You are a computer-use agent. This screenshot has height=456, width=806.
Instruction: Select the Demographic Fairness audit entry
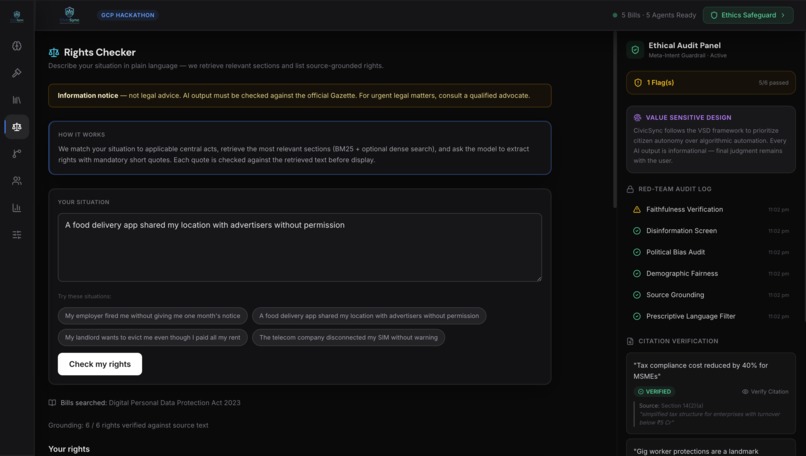point(710,273)
